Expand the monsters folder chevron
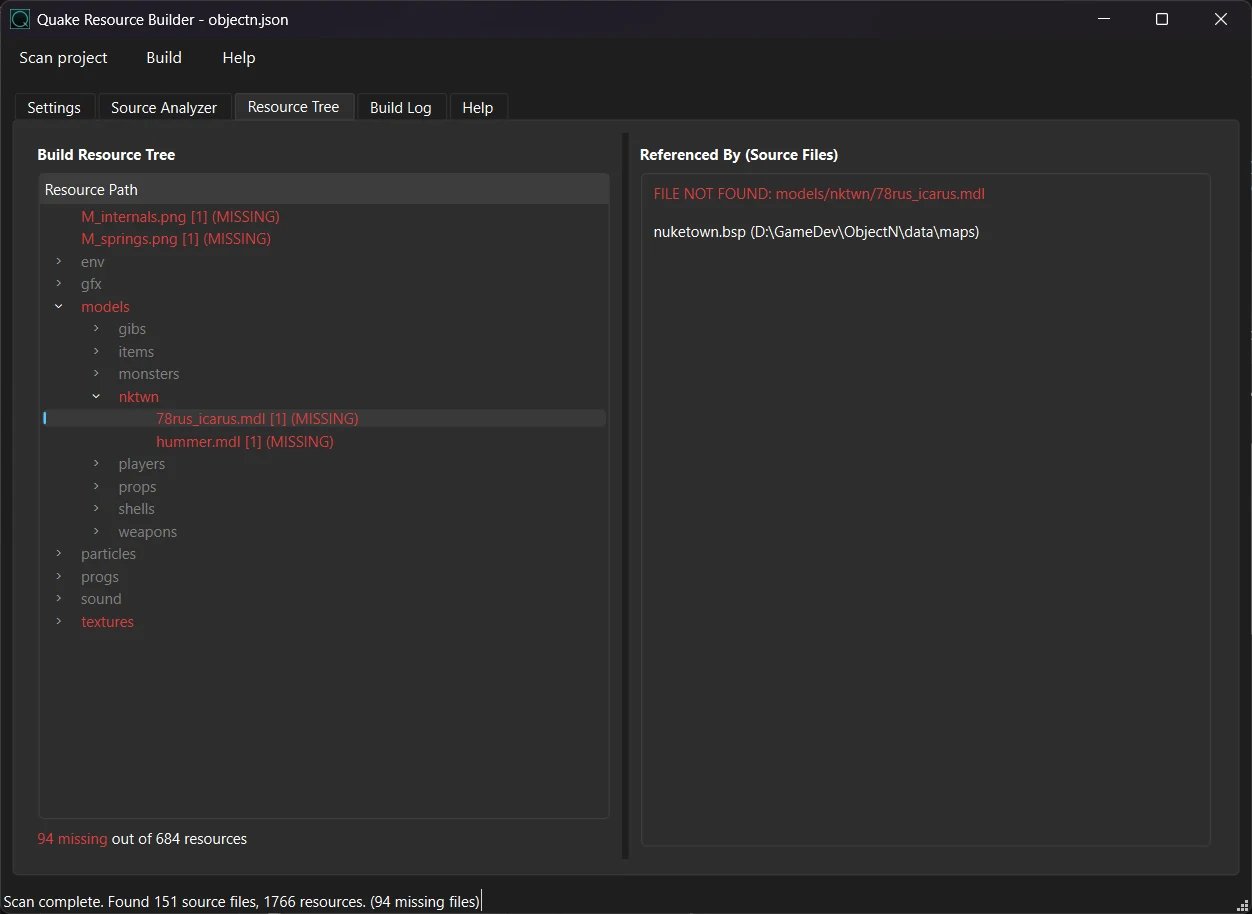This screenshot has width=1252, height=914. pyautogui.click(x=96, y=374)
